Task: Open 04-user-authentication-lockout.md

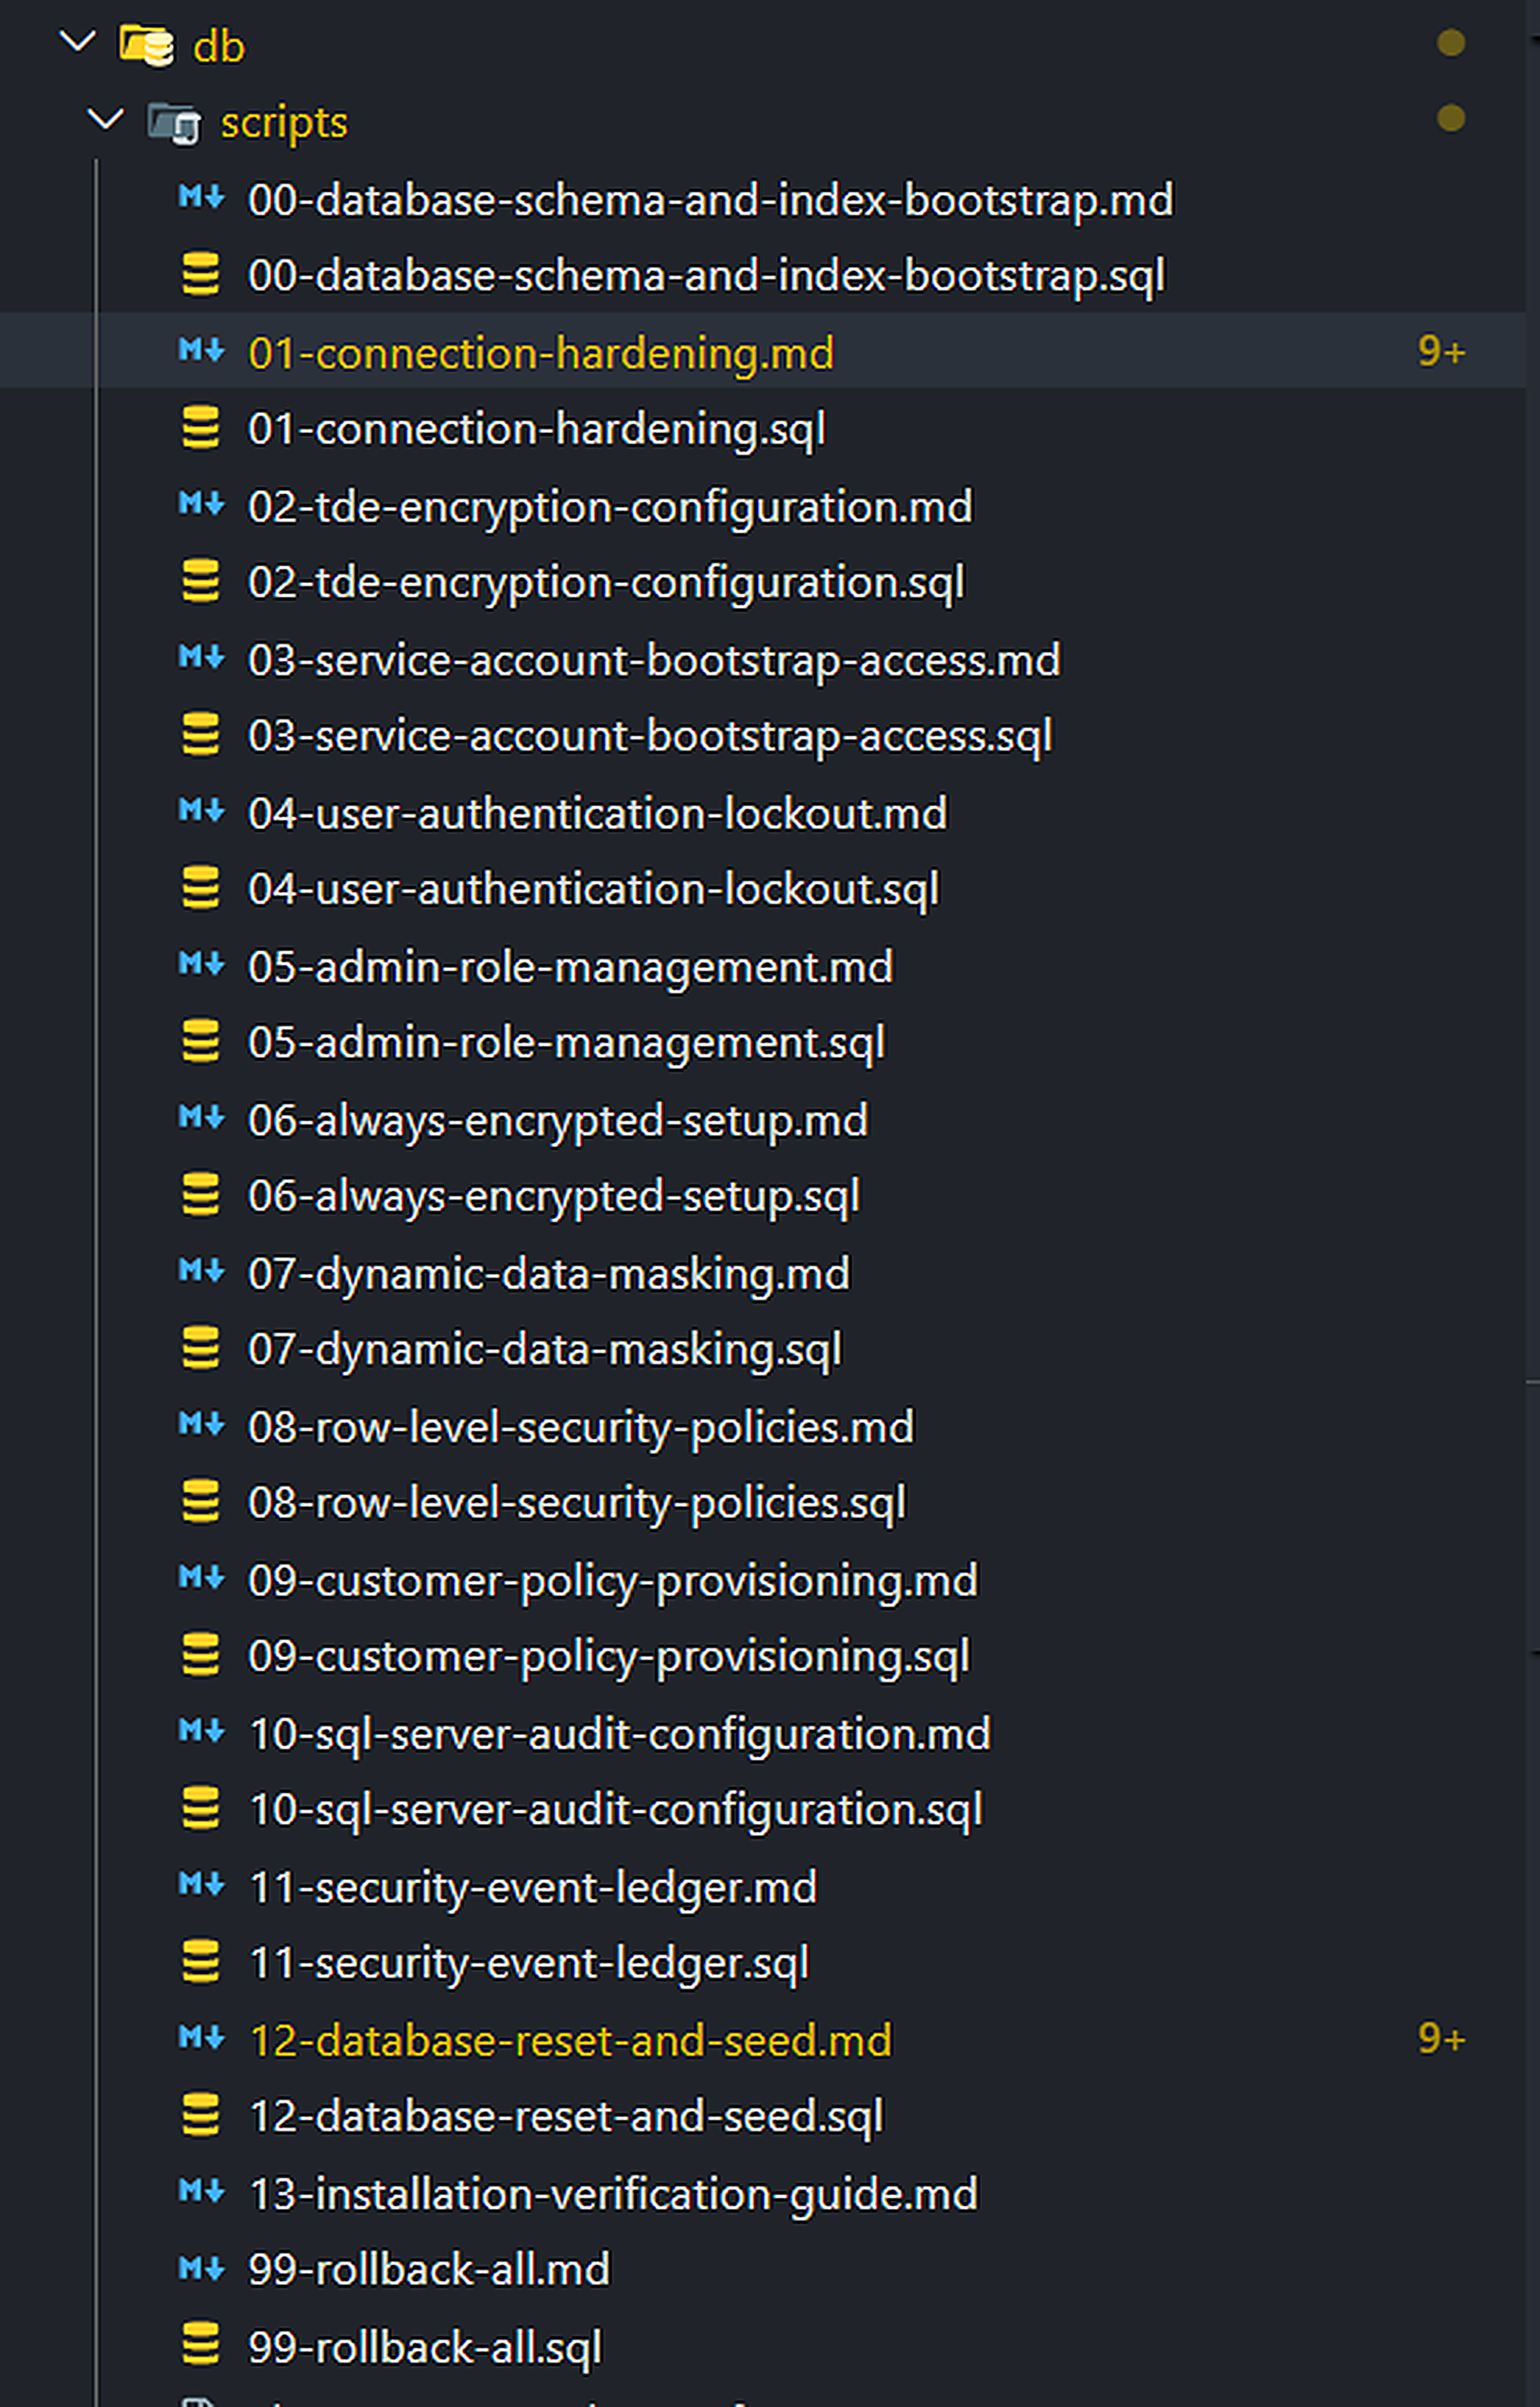Action: [598, 814]
